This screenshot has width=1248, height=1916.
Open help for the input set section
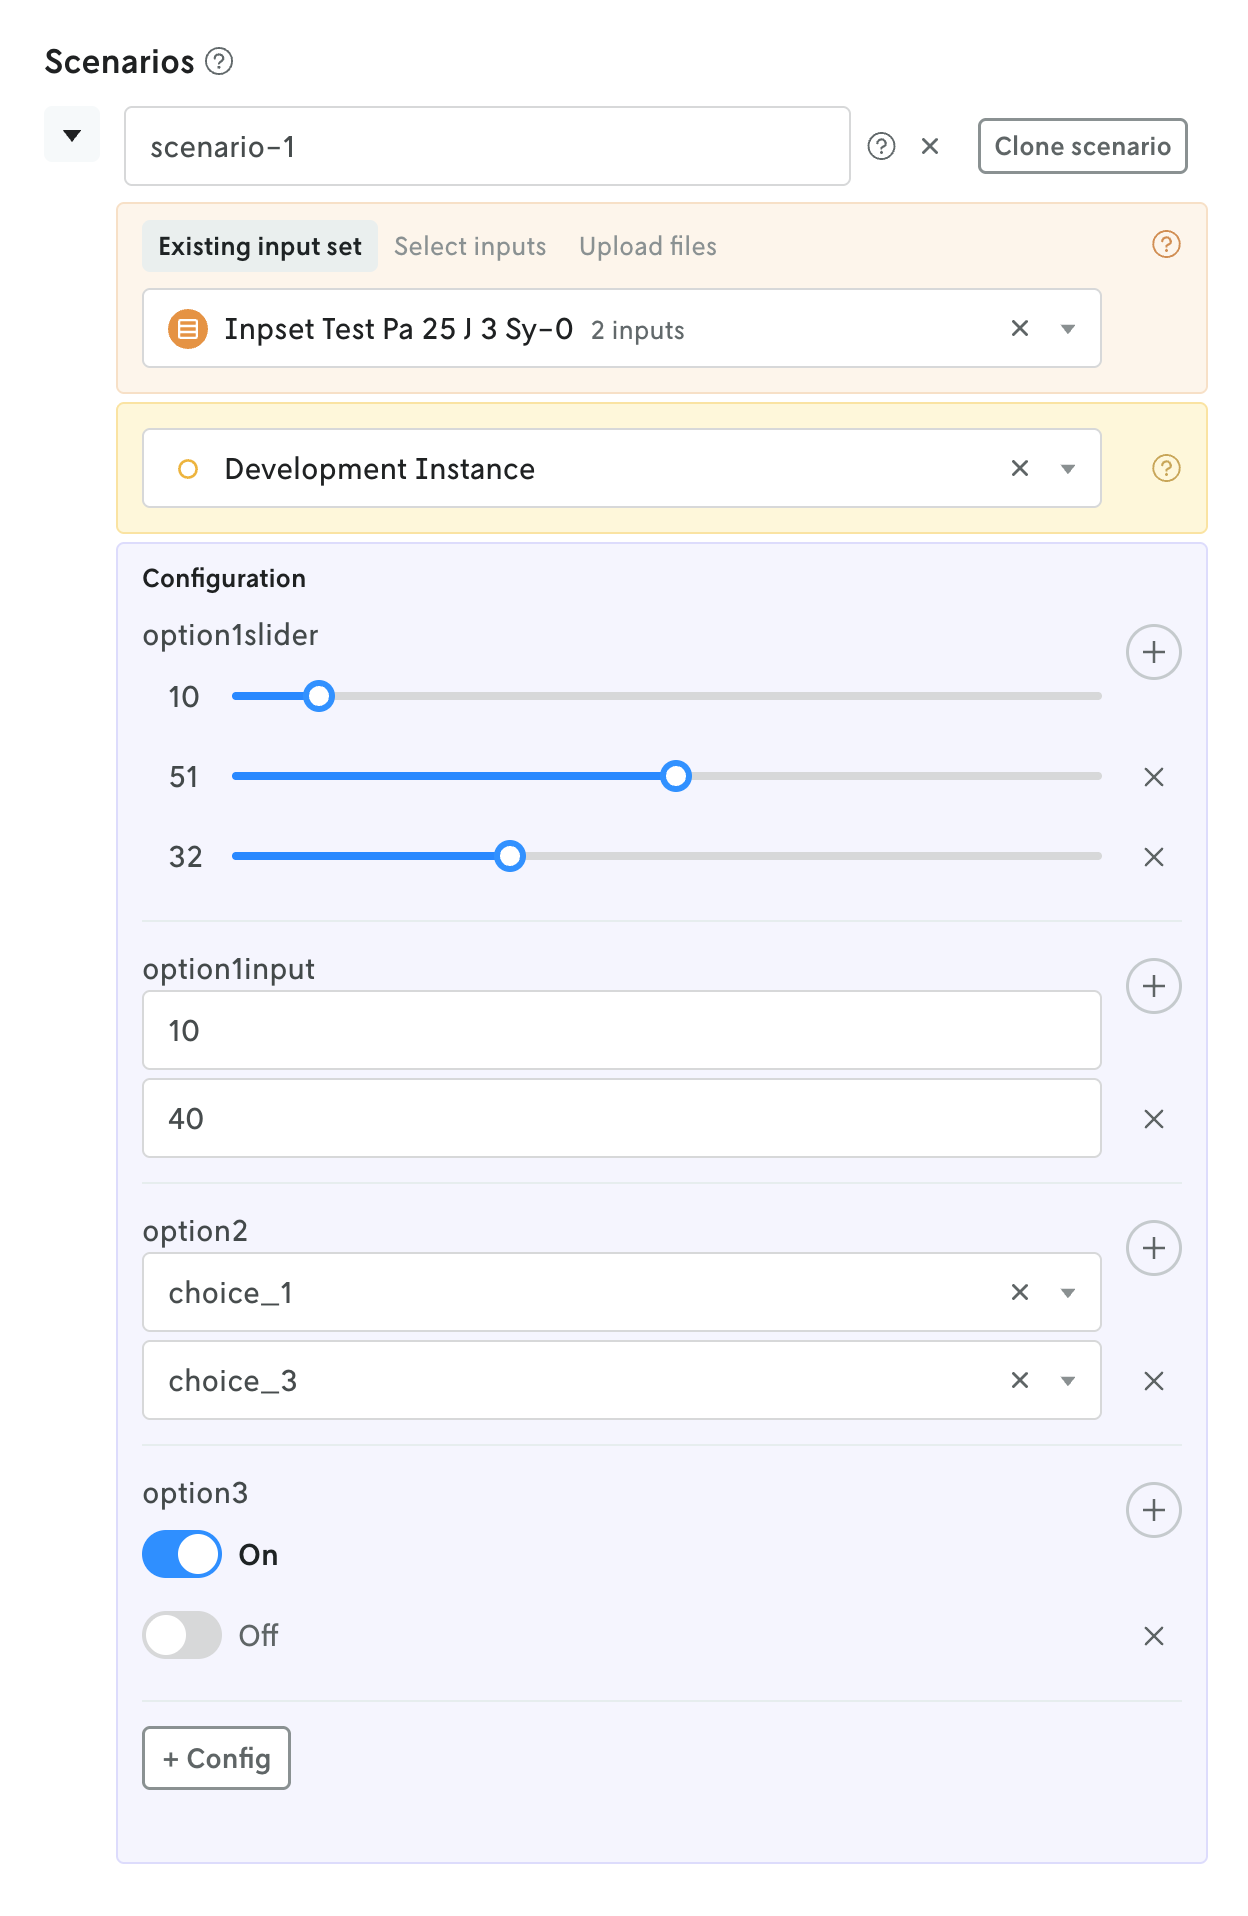click(x=1166, y=244)
